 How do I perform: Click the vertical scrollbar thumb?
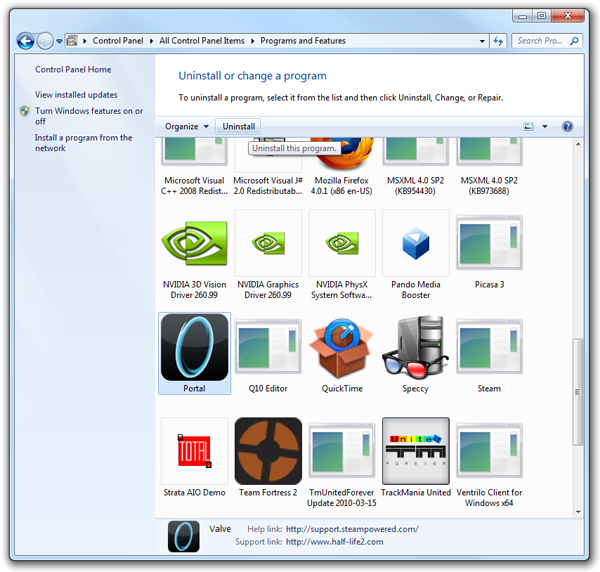tap(578, 392)
